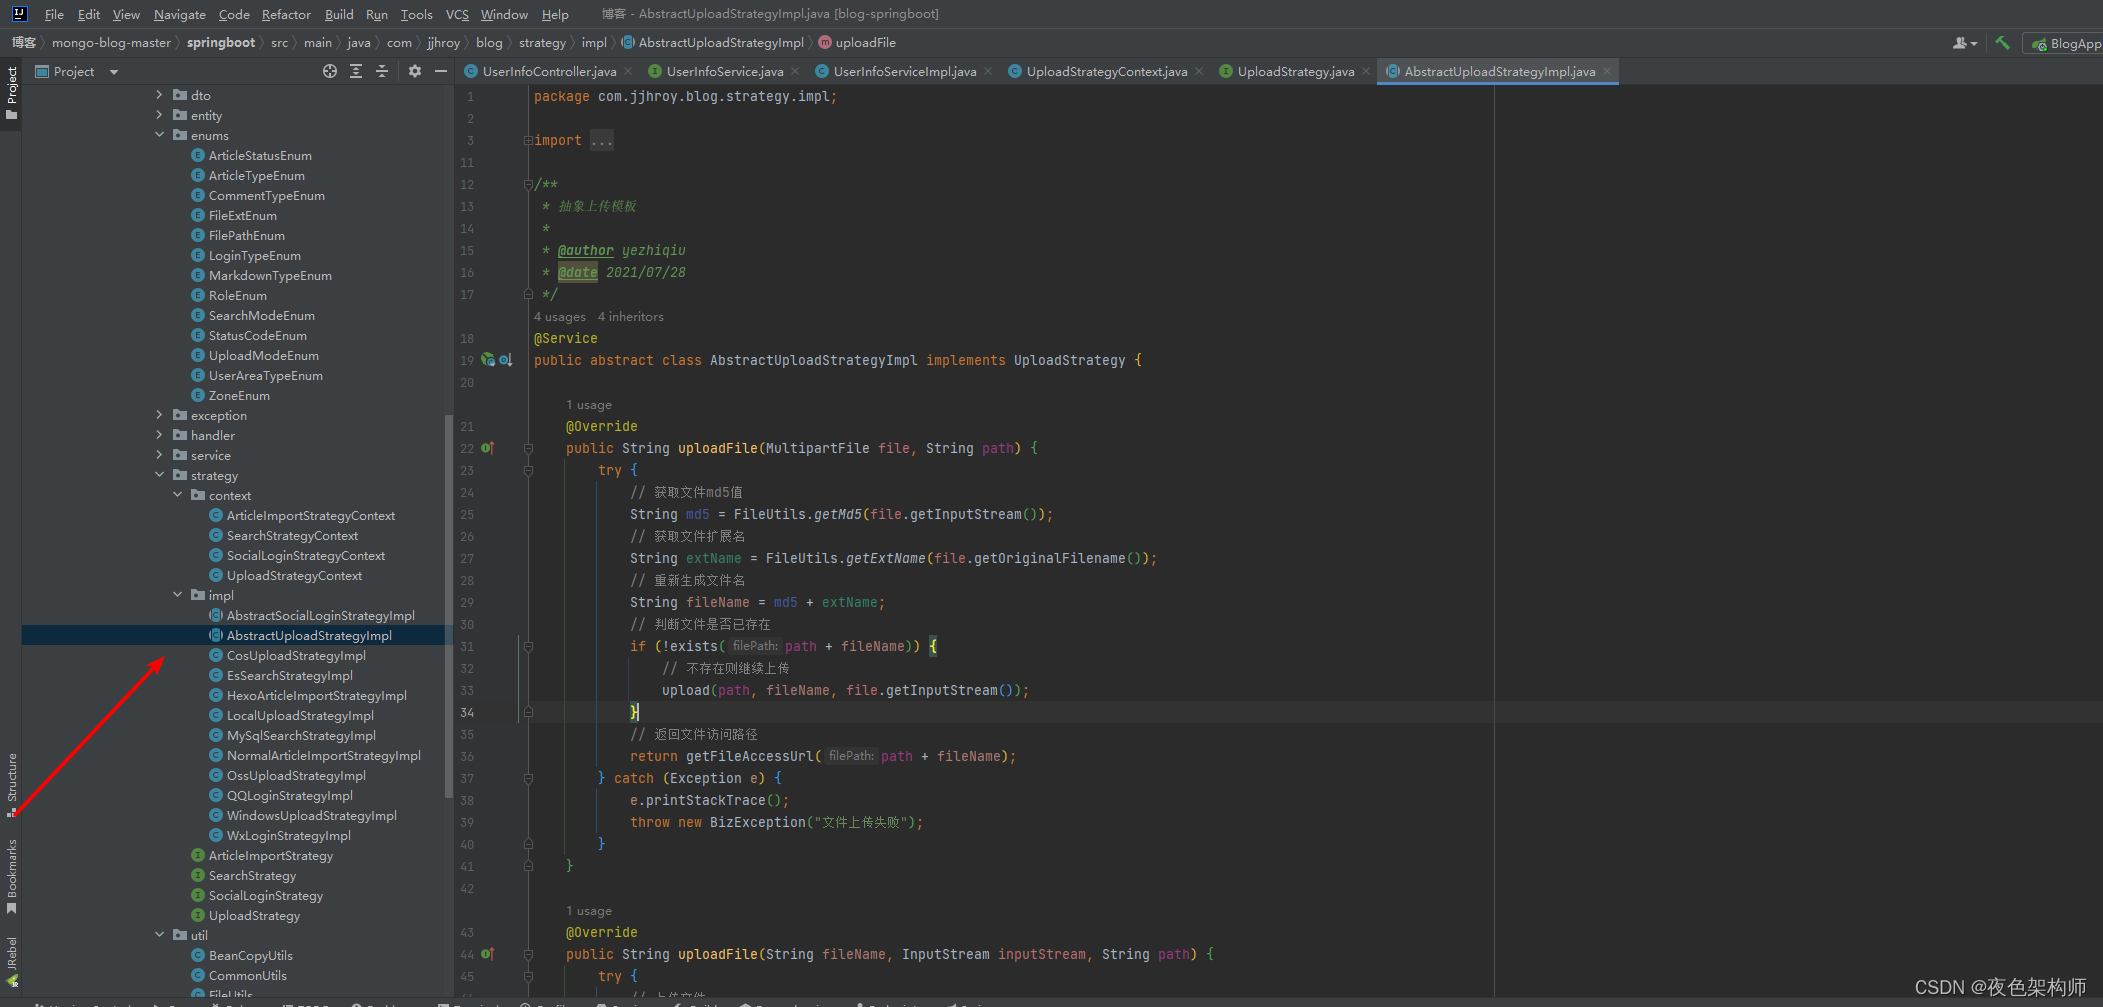The height and width of the screenshot is (1007, 2103).
Task: Click the Expand All icon in Project panel
Action: (x=356, y=71)
